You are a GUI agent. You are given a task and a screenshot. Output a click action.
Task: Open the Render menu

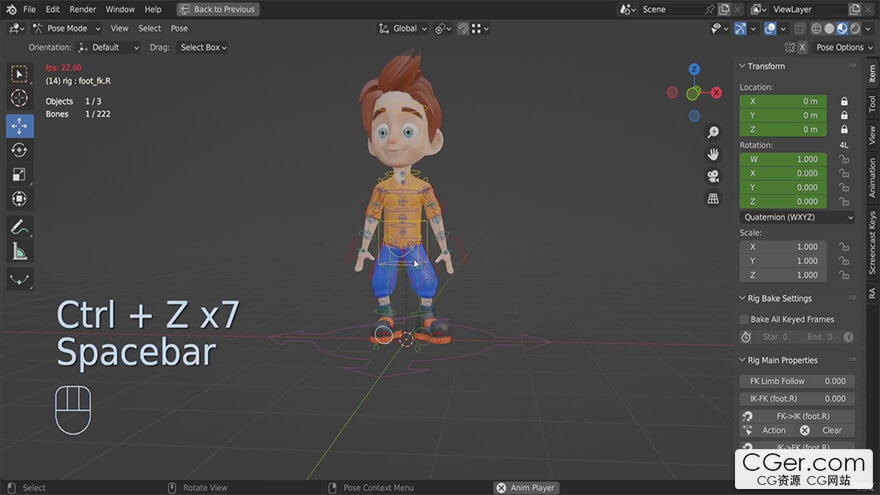pyautogui.click(x=83, y=9)
